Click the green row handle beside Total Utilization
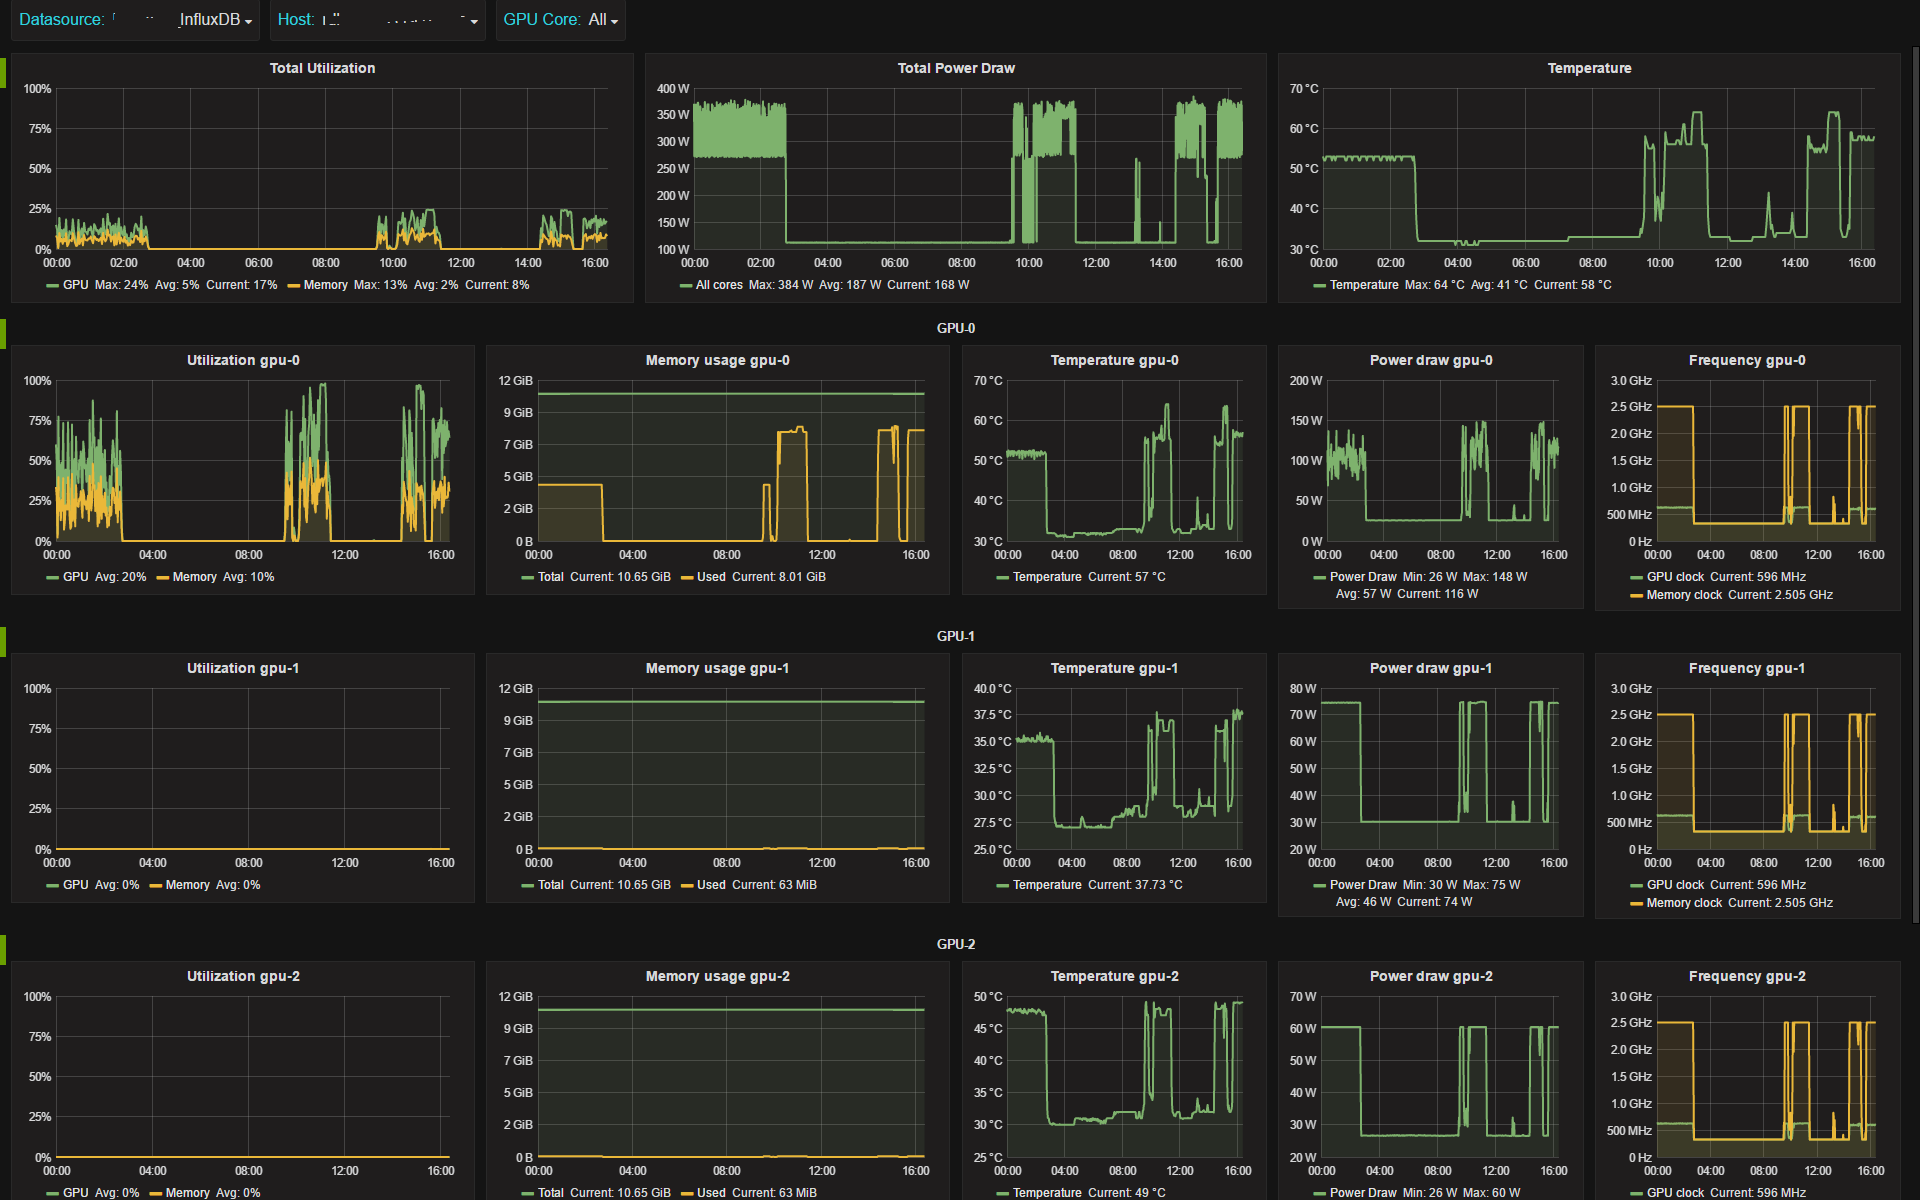 coord(3,72)
